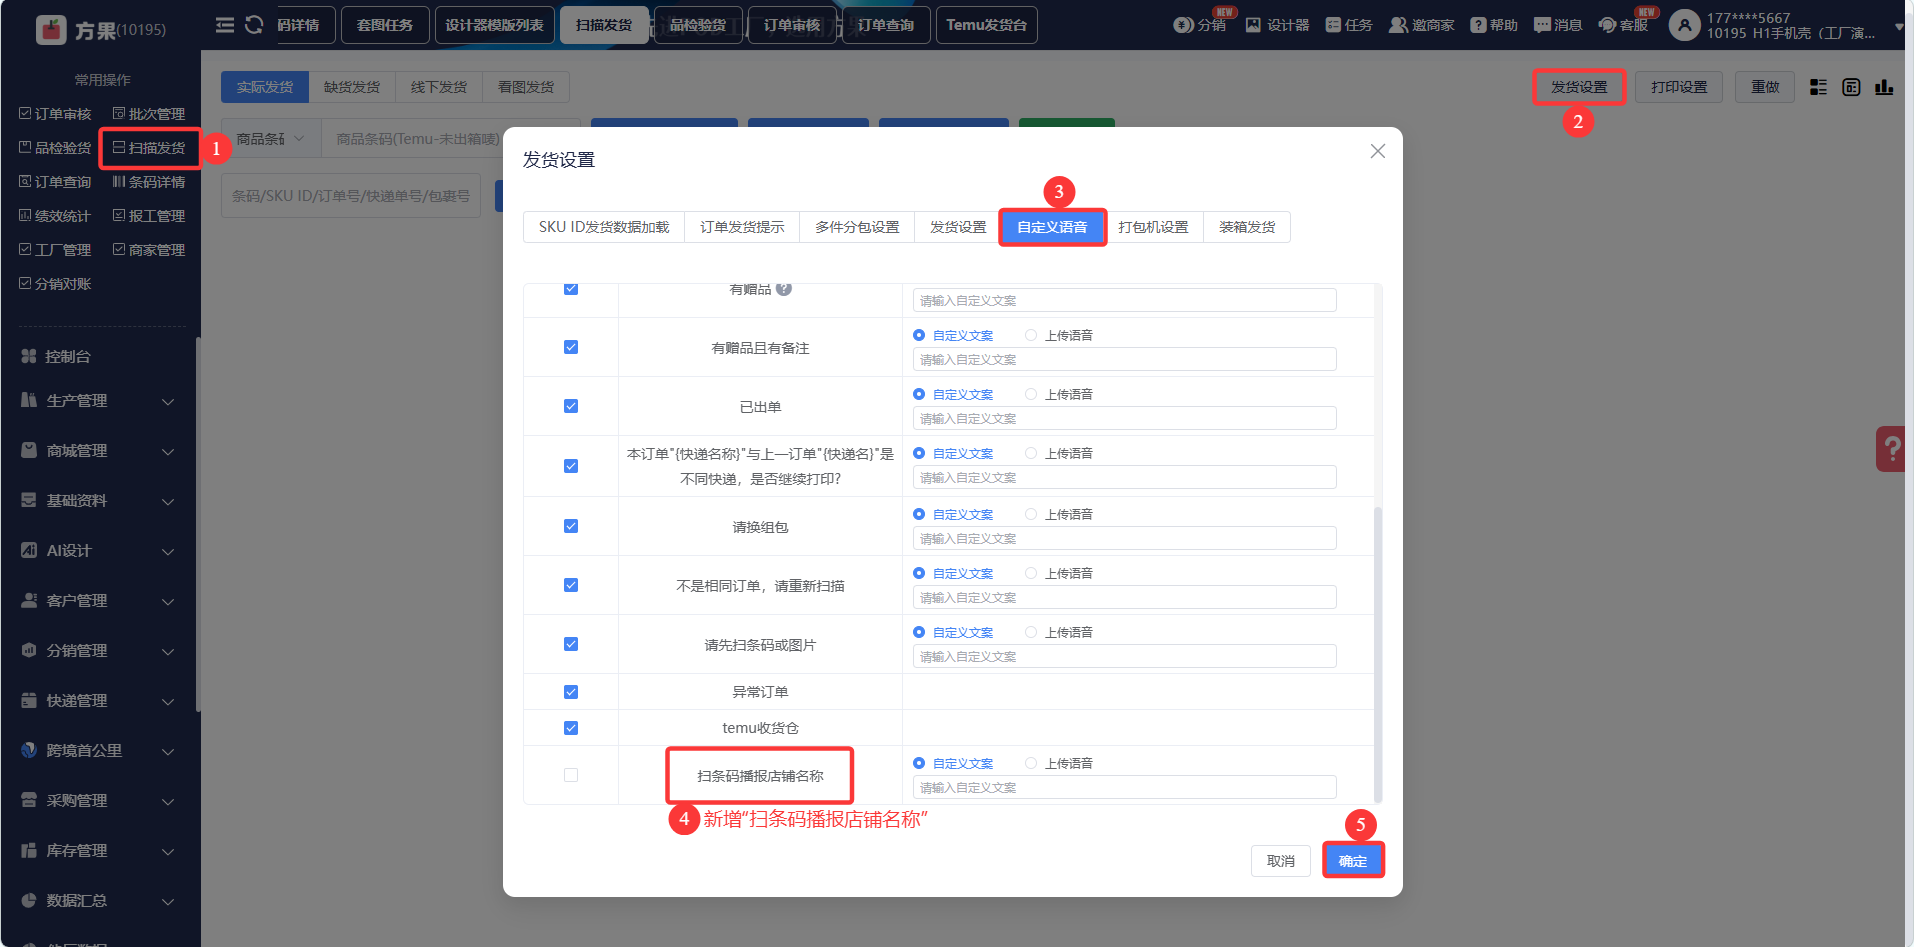
Task: Expand the 分销管理 sidebar menu
Action: pyautogui.click(x=100, y=651)
